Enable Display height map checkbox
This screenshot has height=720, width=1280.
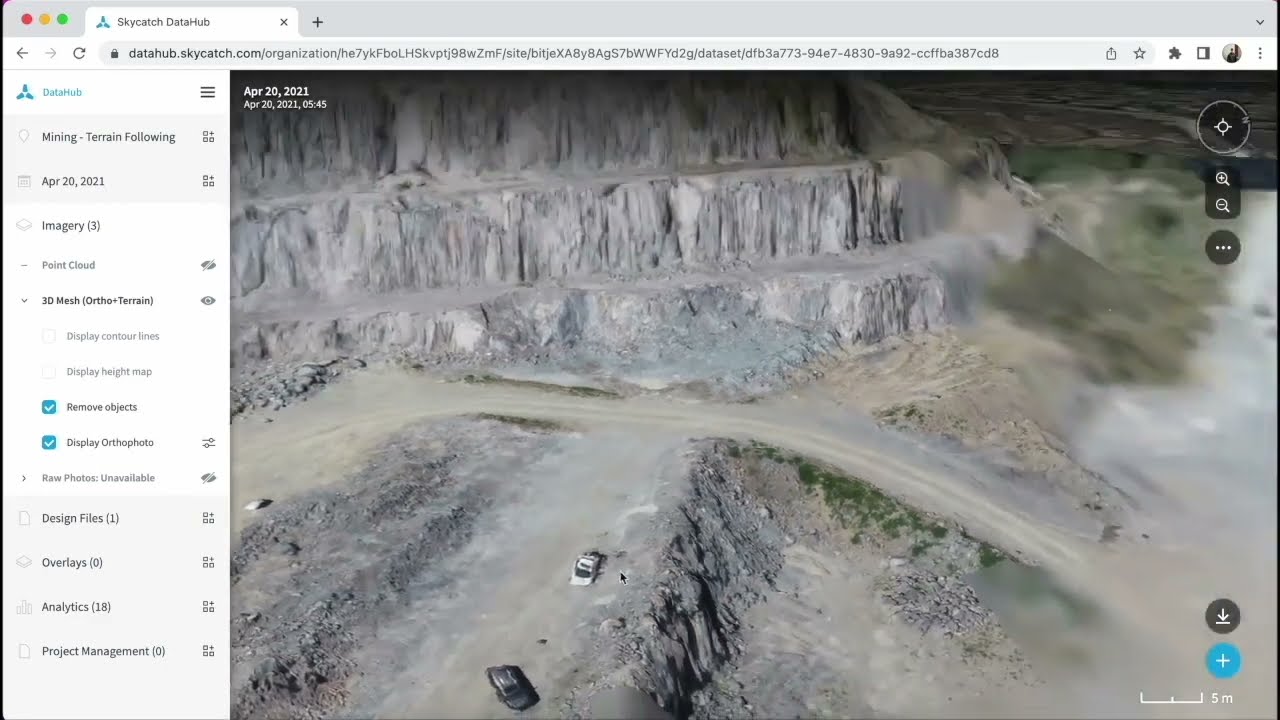(x=49, y=371)
